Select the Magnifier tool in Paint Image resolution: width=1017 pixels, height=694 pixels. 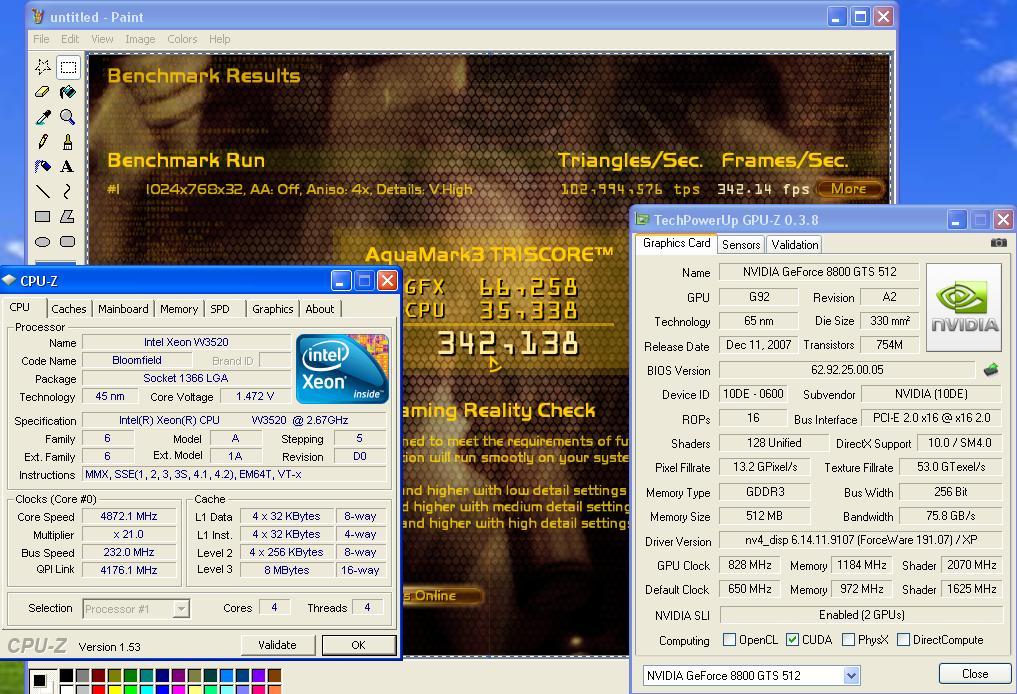(67, 117)
